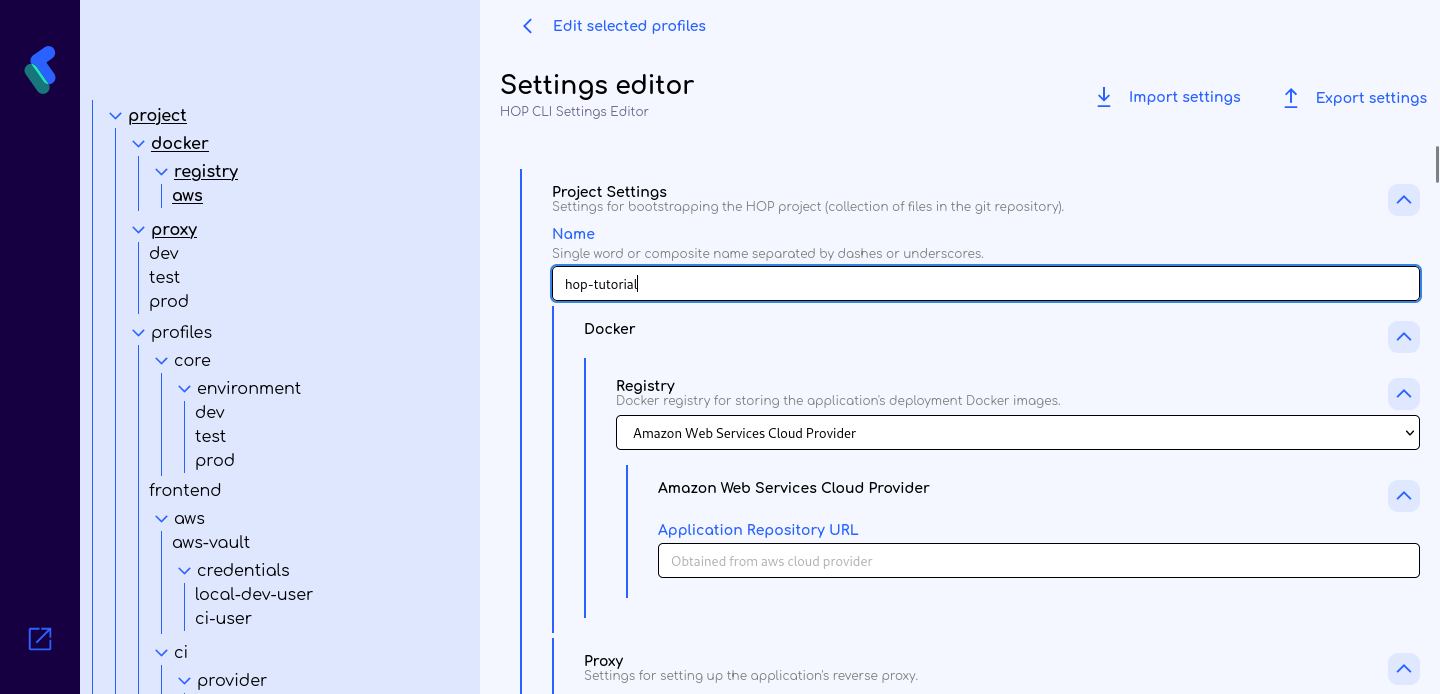The width and height of the screenshot is (1440, 694).
Task: Click the Name field label
Action: (x=573, y=234)
